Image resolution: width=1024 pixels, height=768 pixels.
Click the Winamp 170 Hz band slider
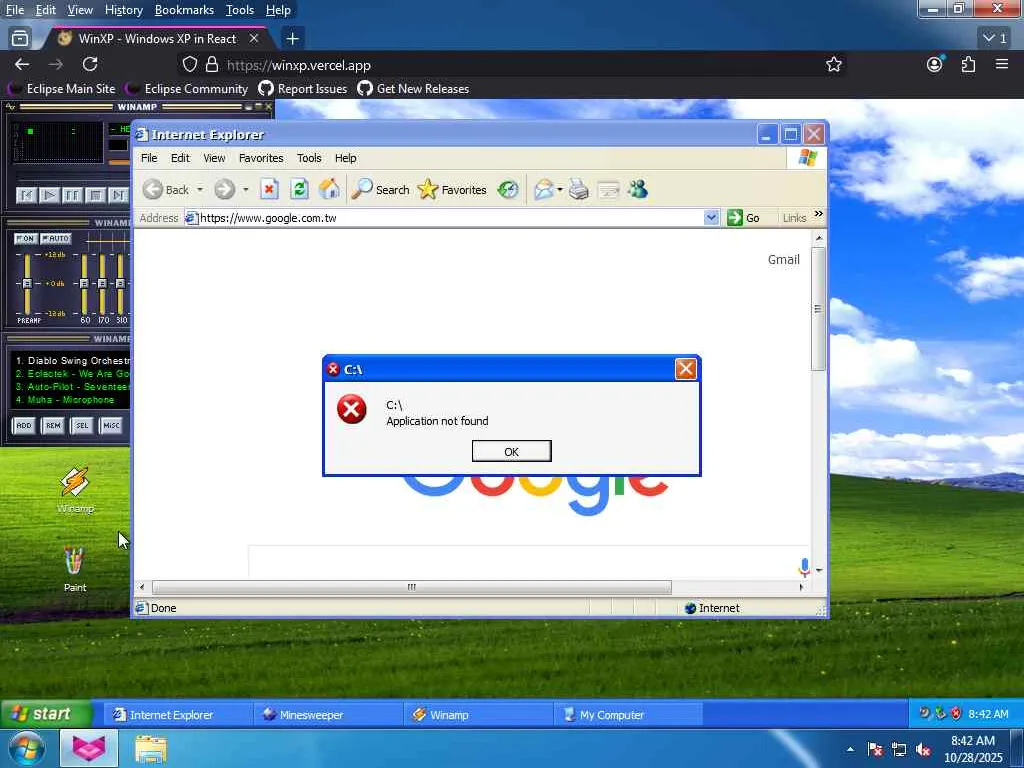click(103, 283)
